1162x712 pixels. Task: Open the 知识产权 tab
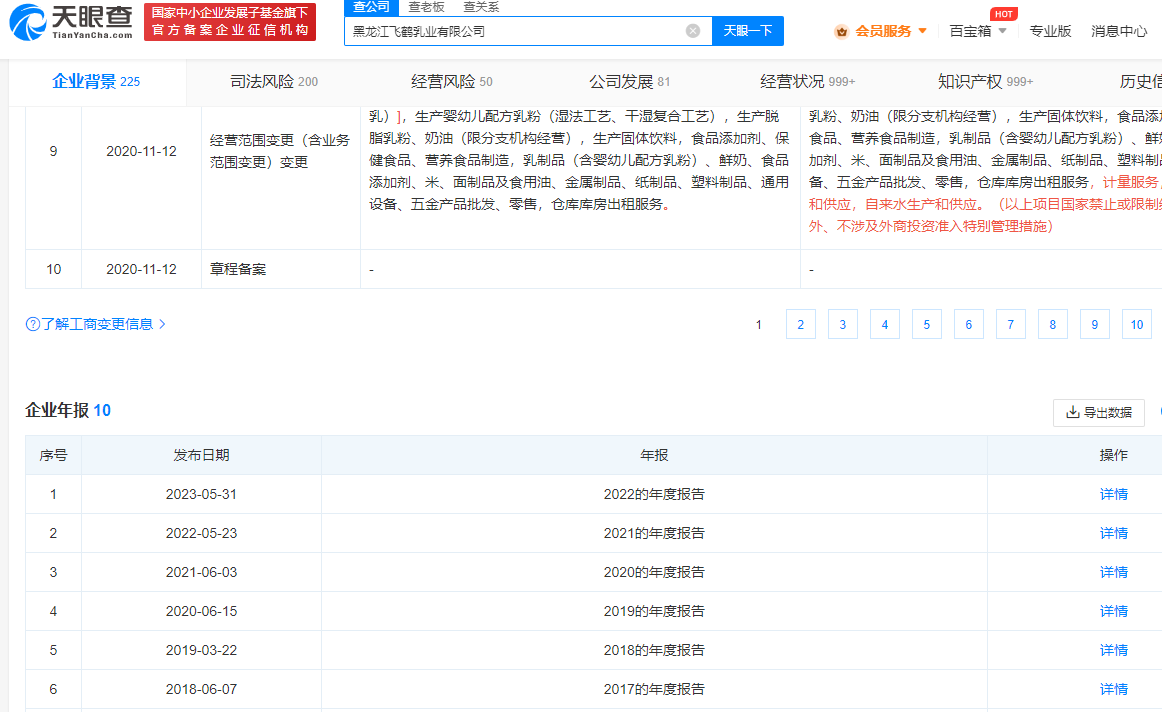click(x=986, y=81)
